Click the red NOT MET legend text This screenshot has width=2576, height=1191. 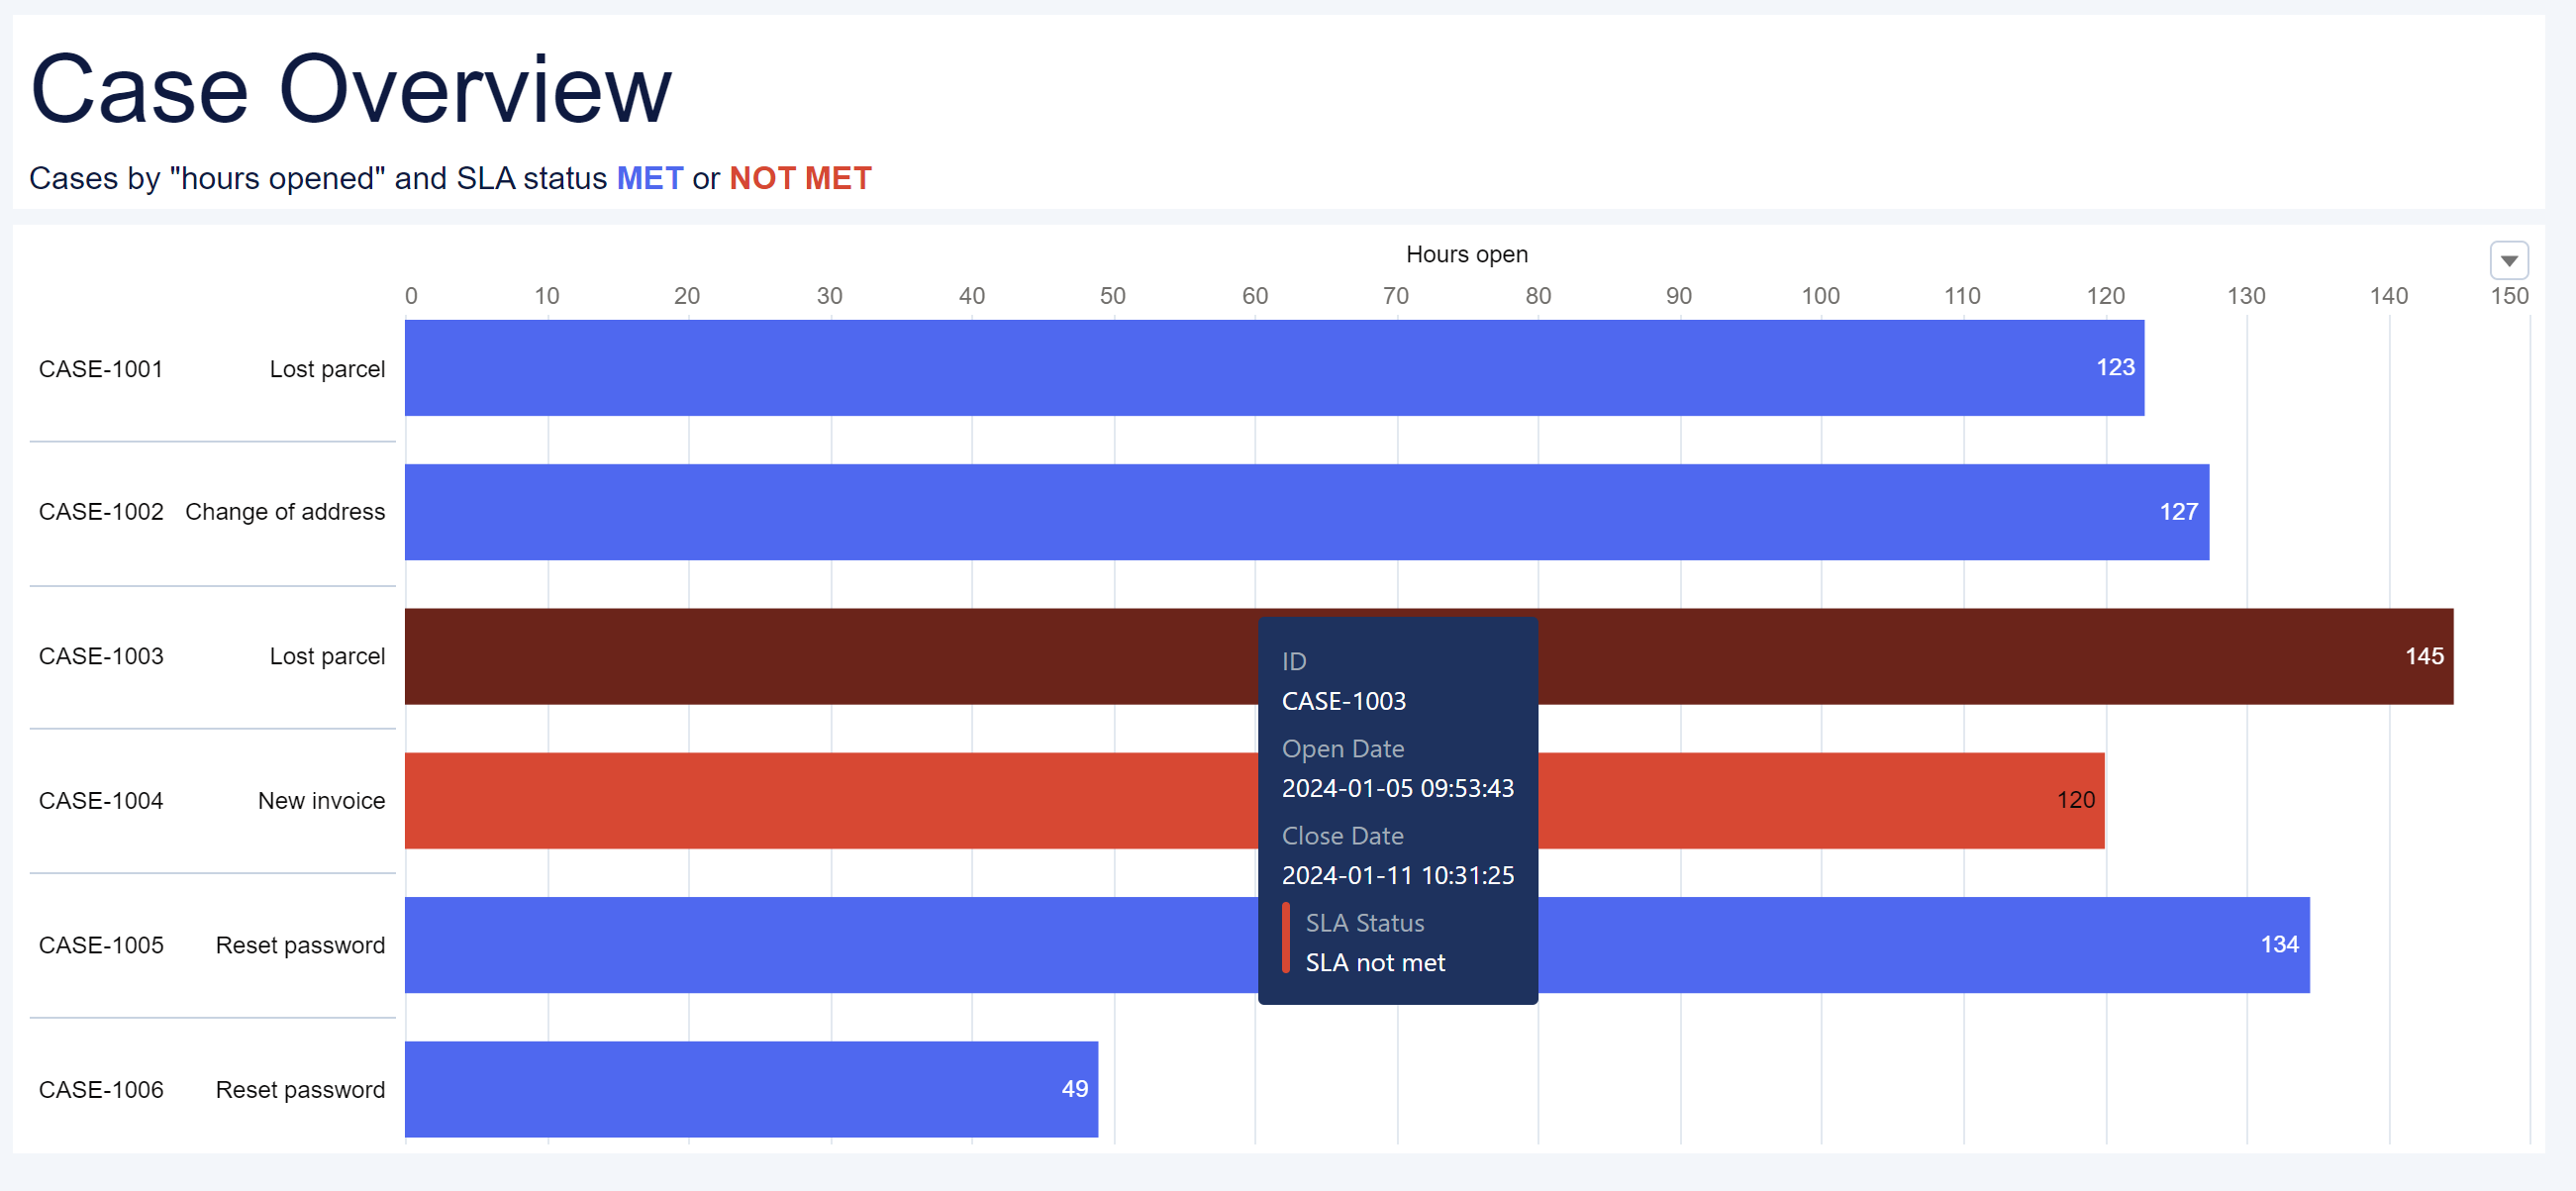pyautogui.click(x=800, y=178)
